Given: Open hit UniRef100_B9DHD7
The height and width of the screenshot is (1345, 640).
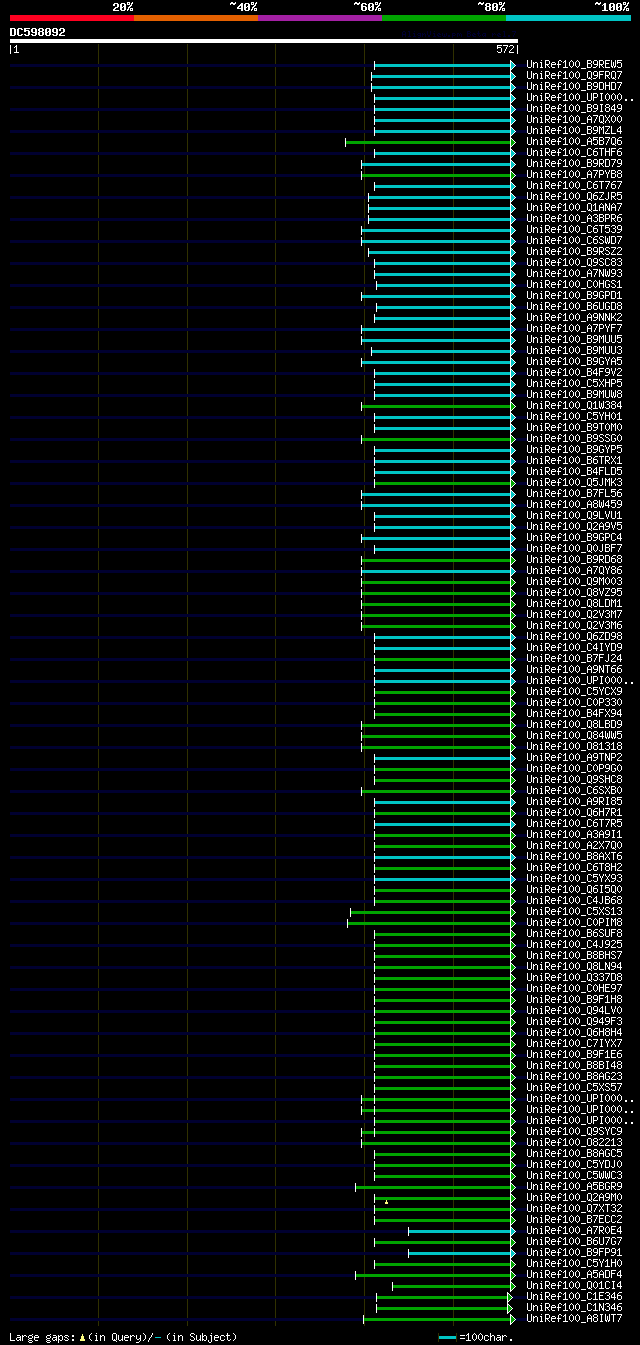Looking at the screenshot, I should click(574, 86).
